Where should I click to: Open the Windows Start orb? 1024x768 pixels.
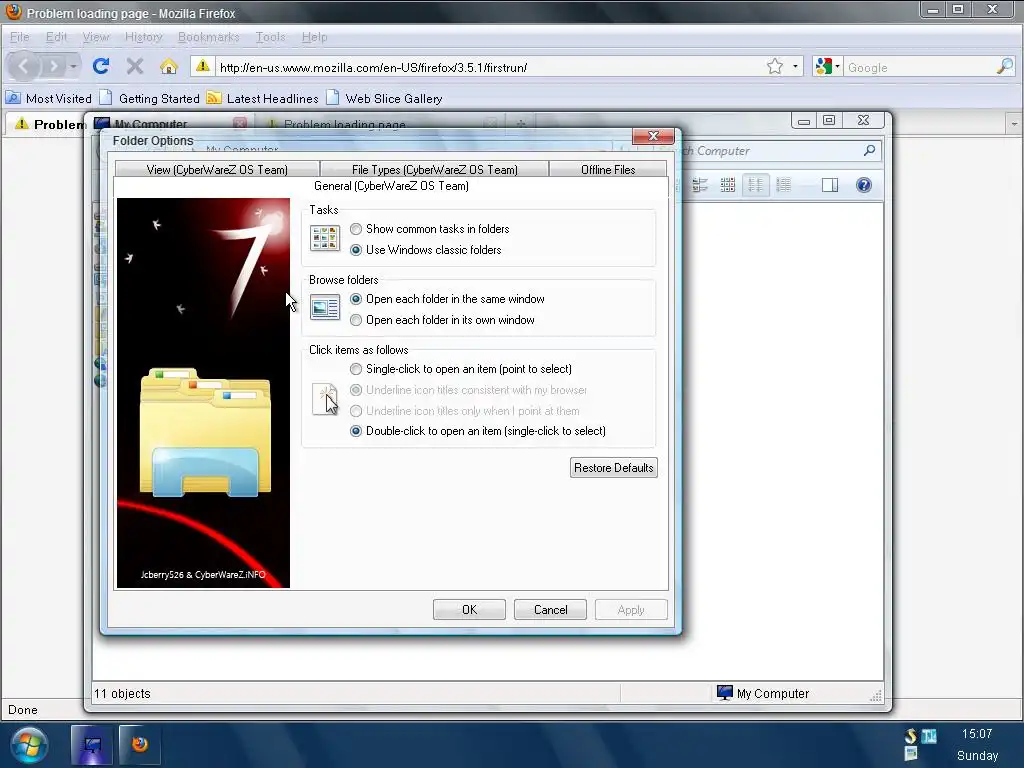[29, 745]
